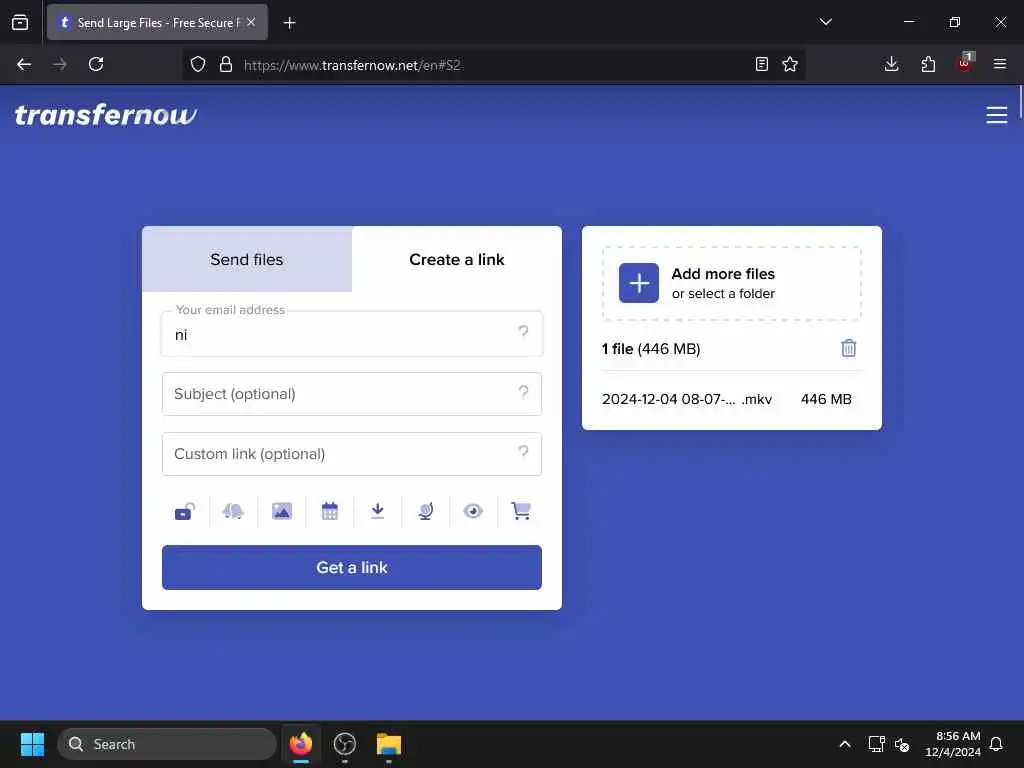Screen dimensions: 1024x768
Task: Click Add more files text
Action: pyautogui.click(x=723, y=274)
